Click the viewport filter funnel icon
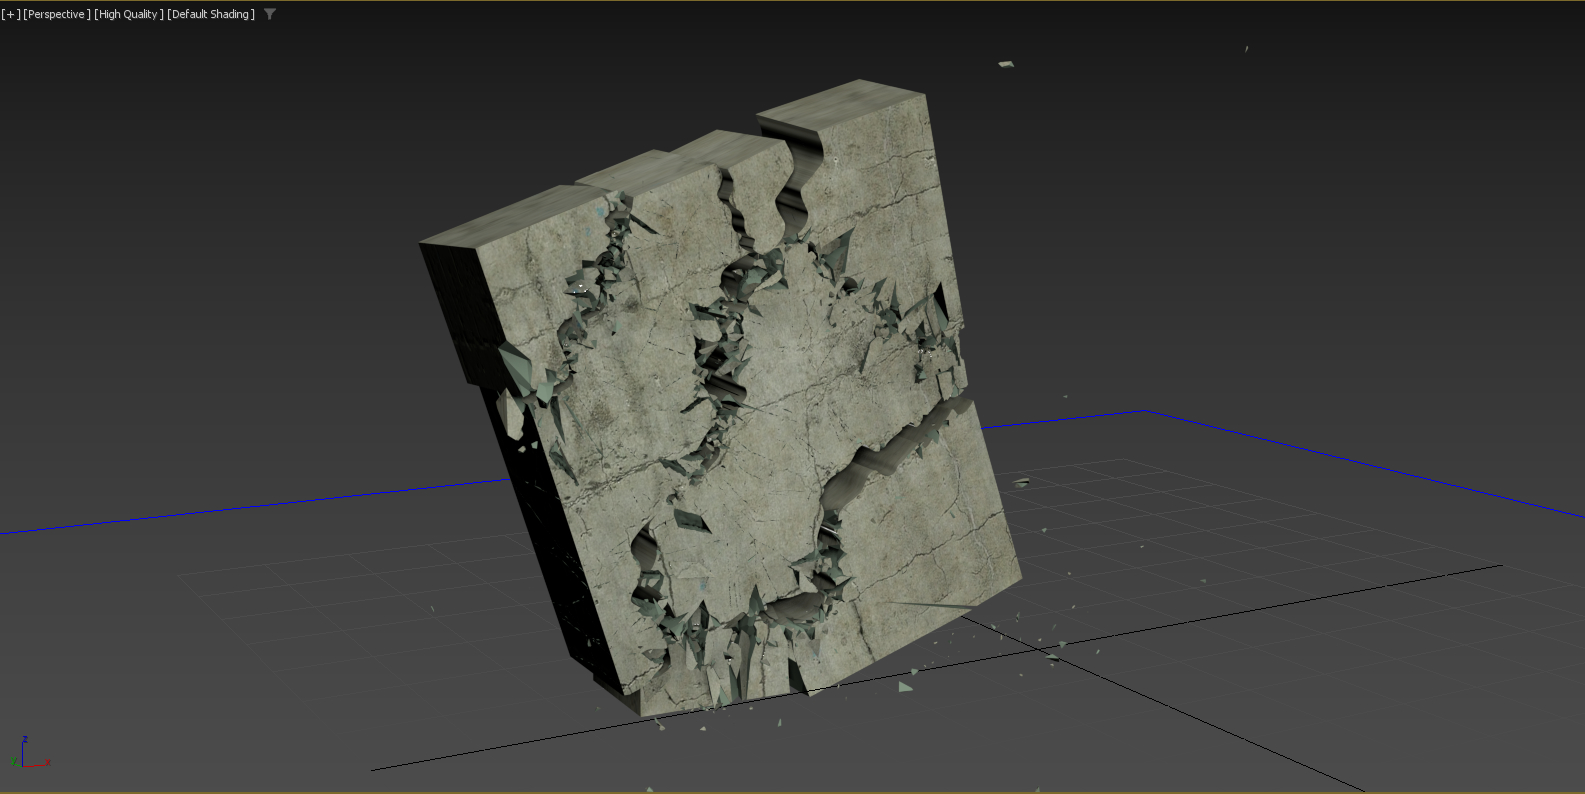The image size is (1585, 794). [270, 14]
